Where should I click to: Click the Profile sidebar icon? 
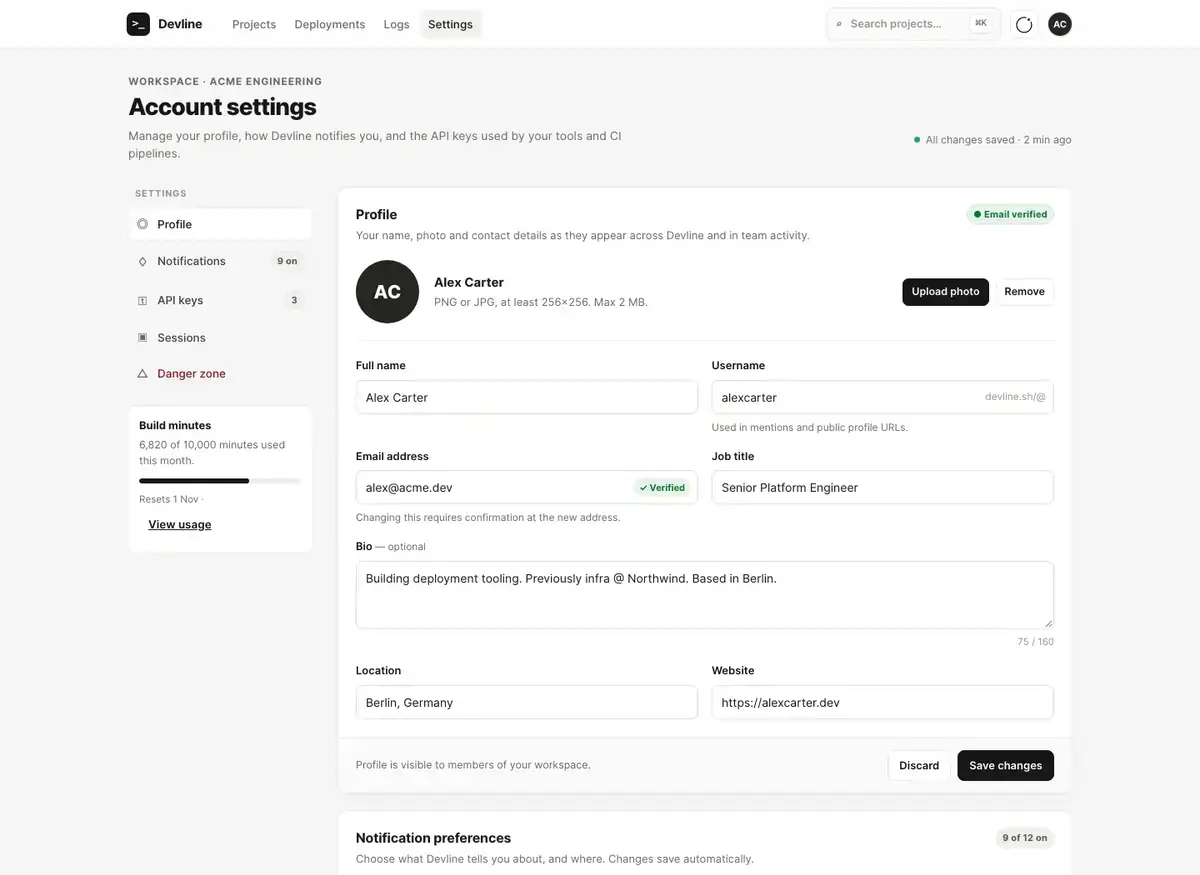coord(142,224)
